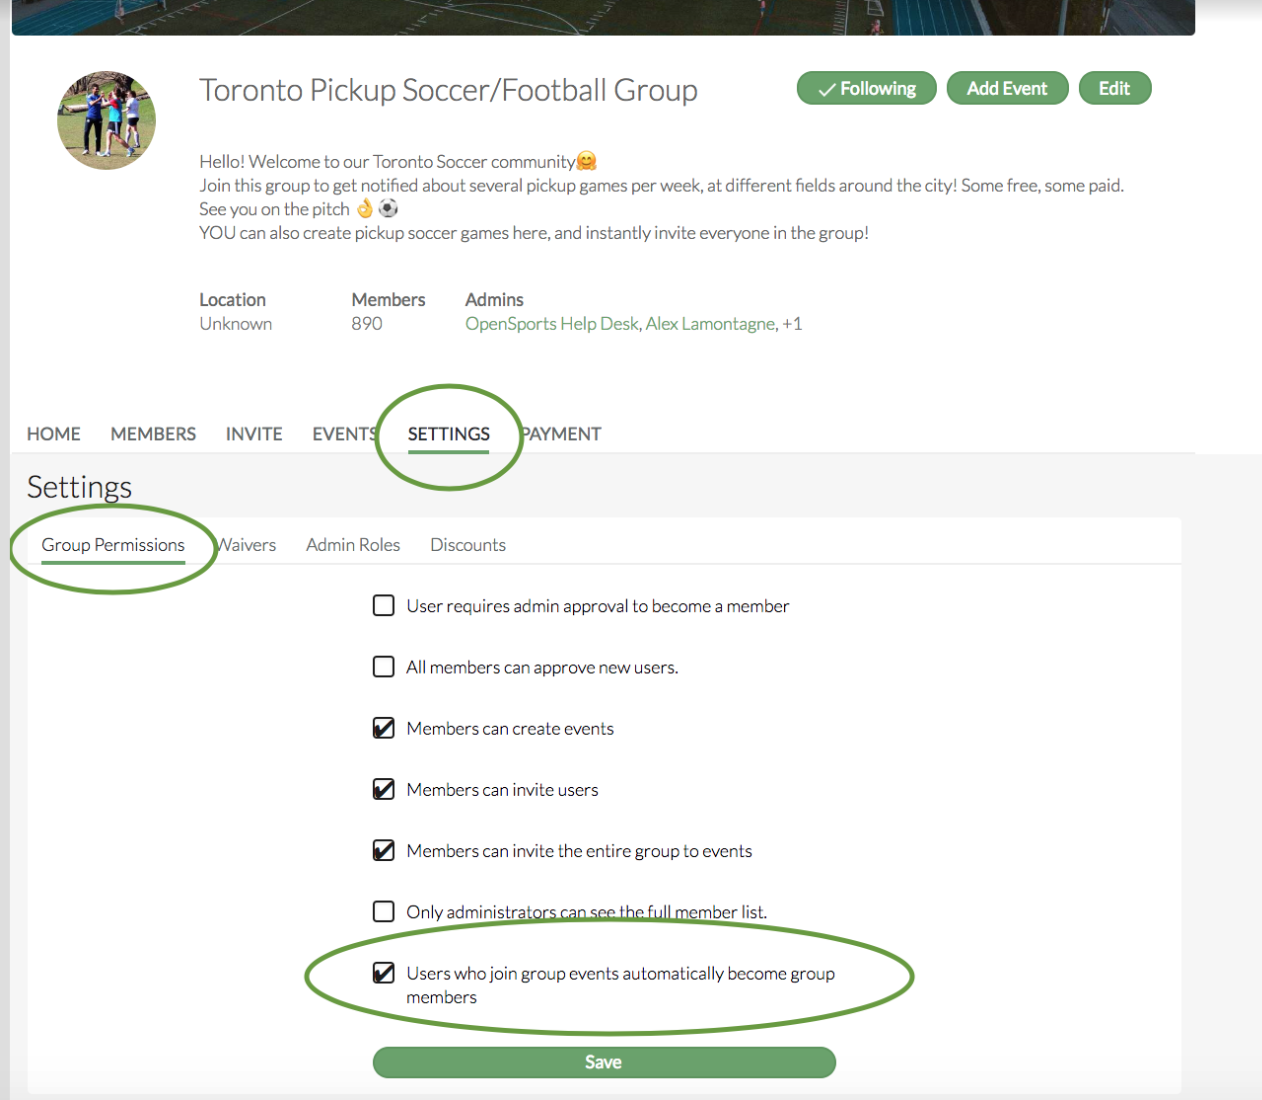Click the Edit group button
This screenshot has width=1262, height=1100.
coord(1114,89)
